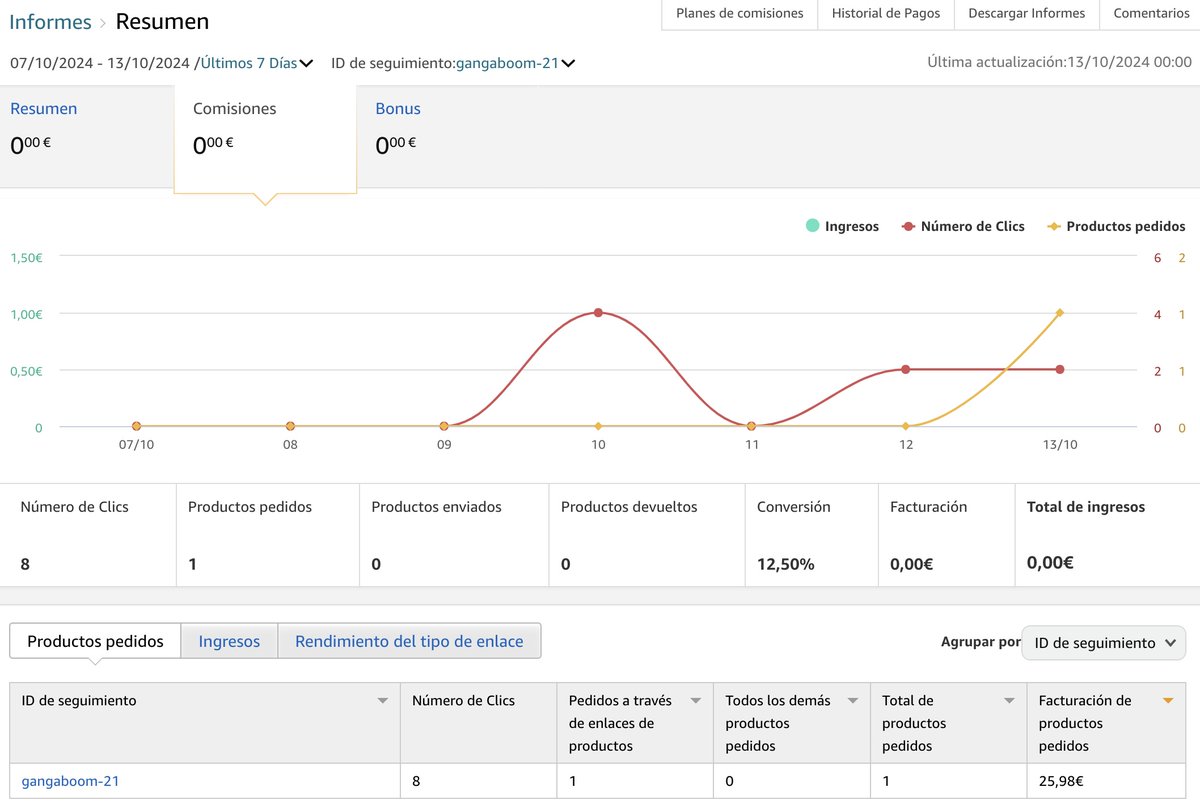This screenshot has height=808, width=1200.
Task: Open Comentarios tab
Action: click(x=1151, y=14)
